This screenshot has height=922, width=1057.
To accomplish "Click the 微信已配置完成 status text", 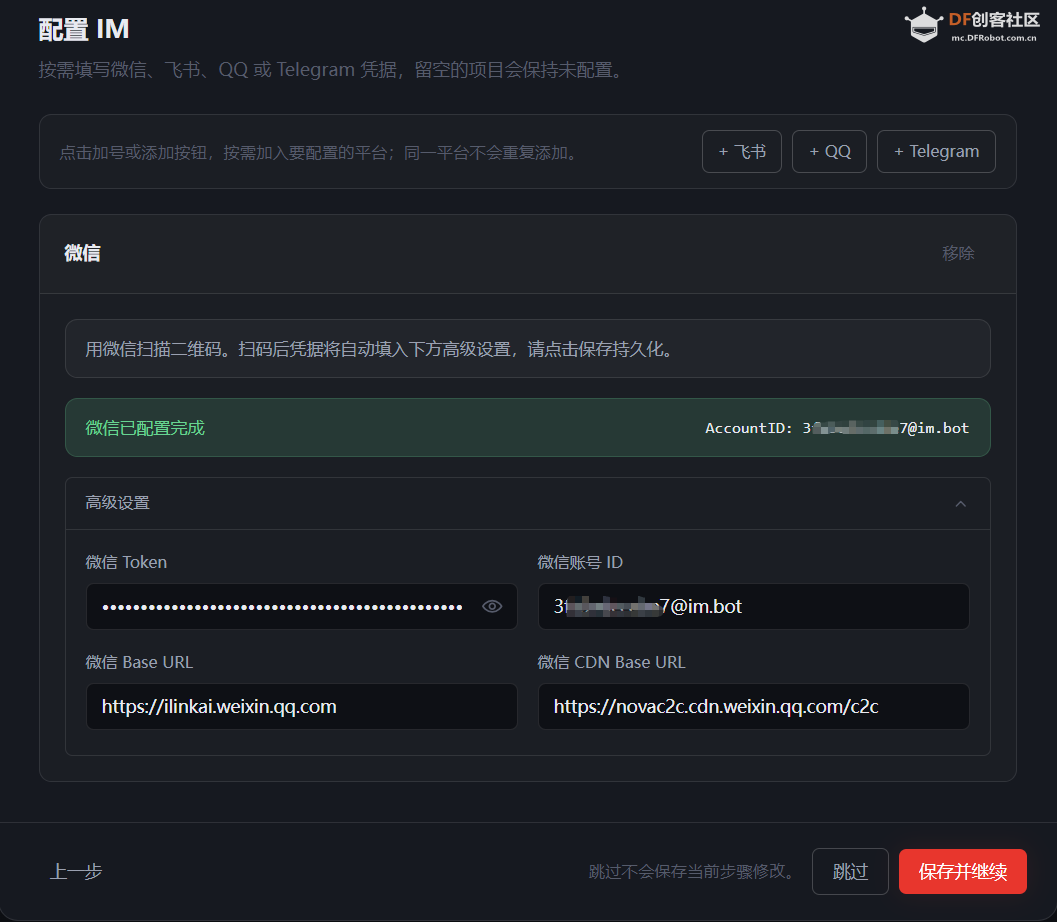I will (x=145, y=428).
